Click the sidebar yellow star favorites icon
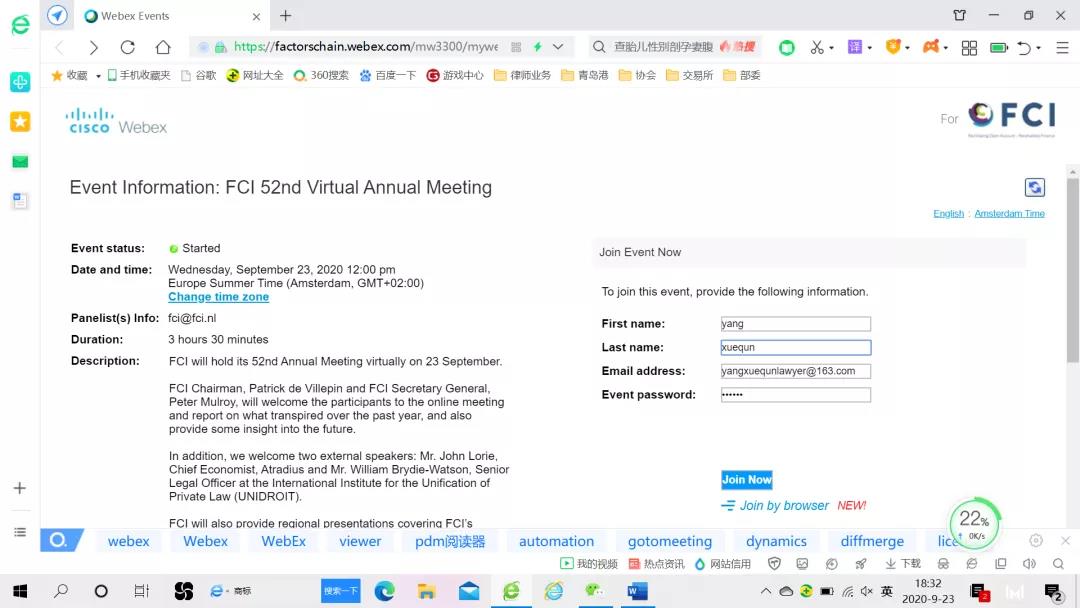The width and height of the screenshot is (1080, 608). tap(20, 122)
